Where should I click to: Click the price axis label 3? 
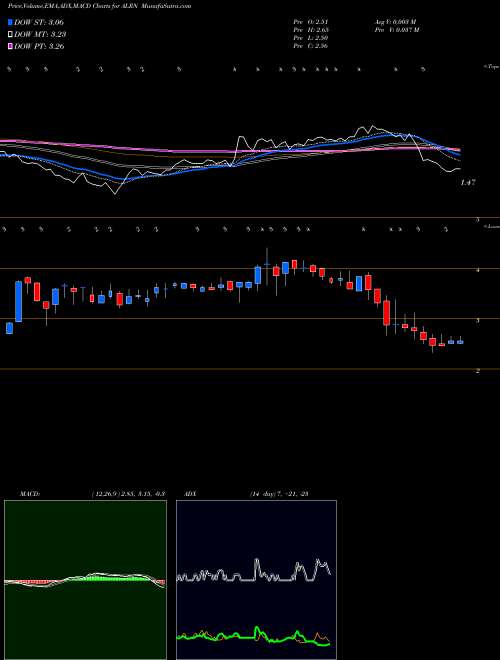click(x=478, y=320)
